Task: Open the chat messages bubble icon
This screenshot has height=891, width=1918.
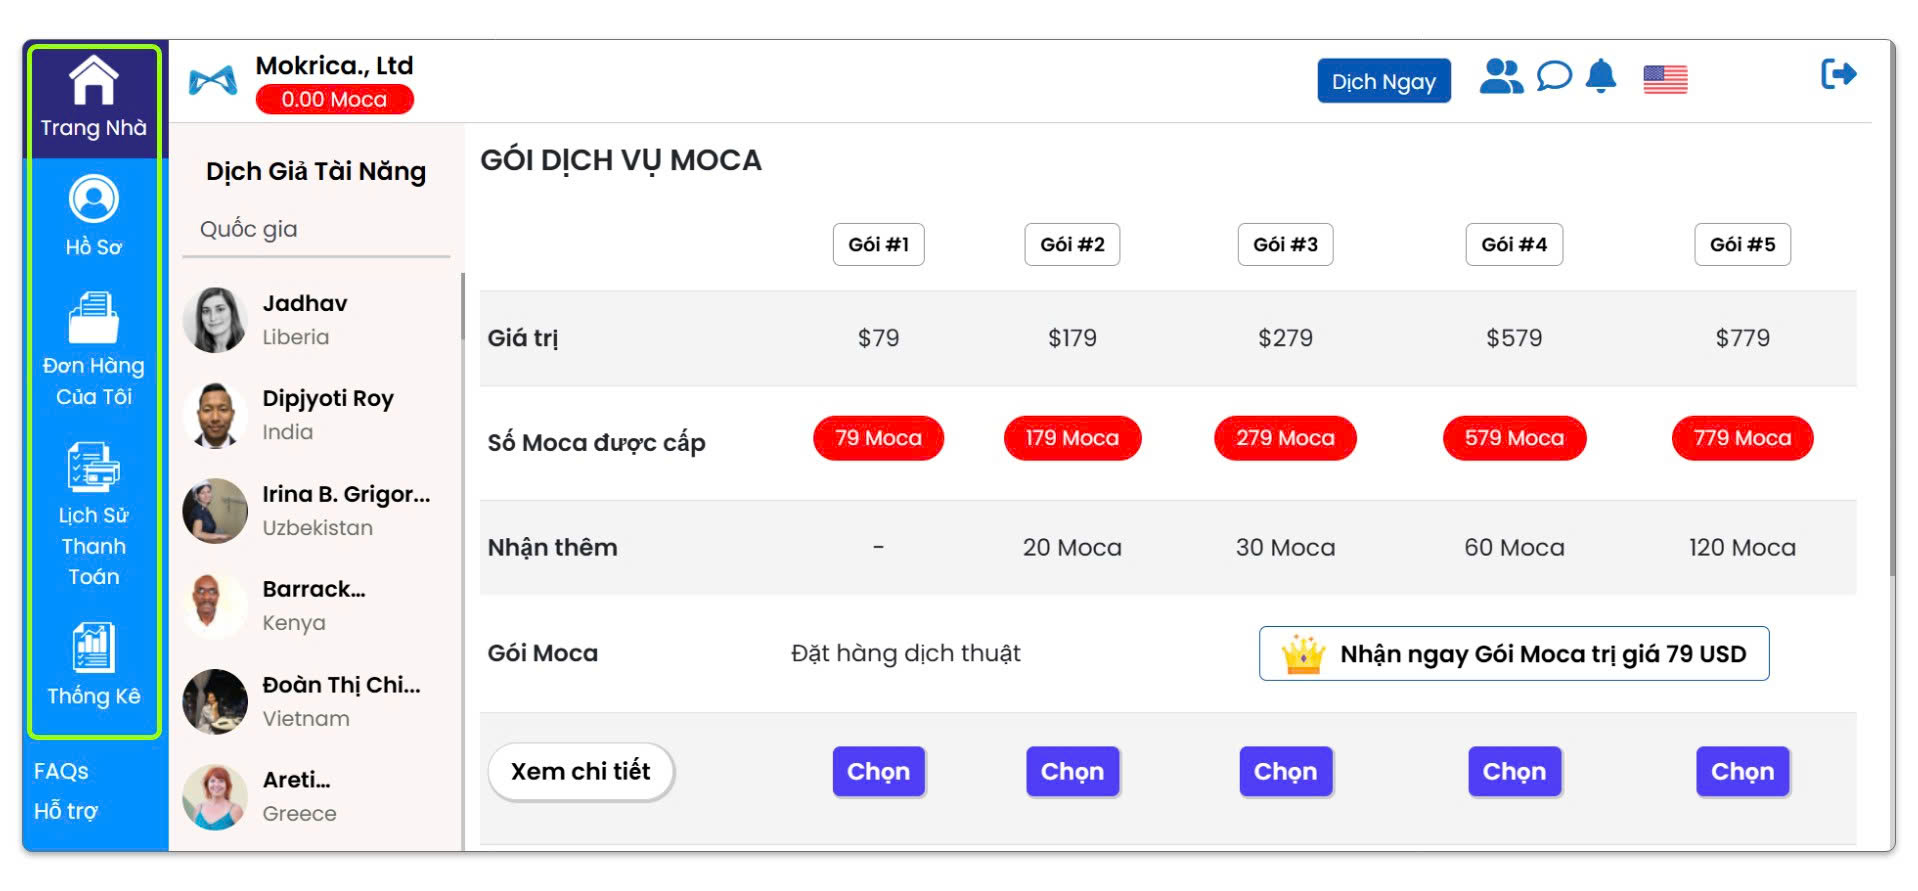Action: click(x=1553, y=77)
